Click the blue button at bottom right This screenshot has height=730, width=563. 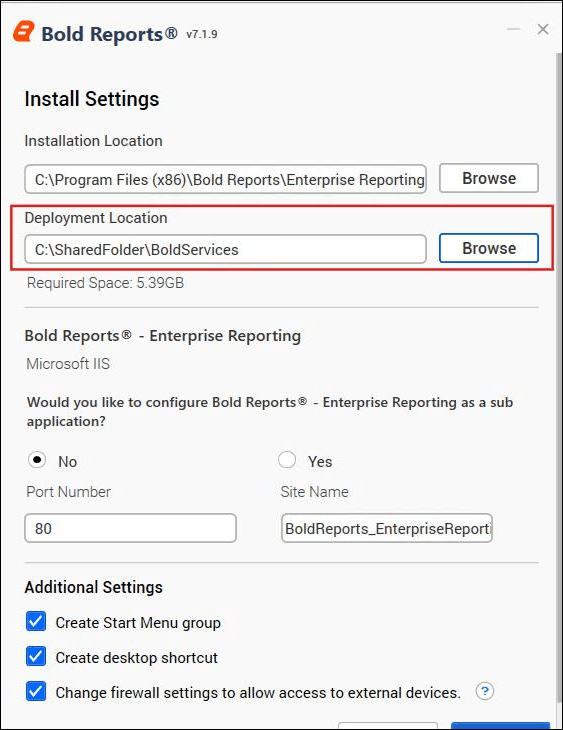tap(501, 726)
